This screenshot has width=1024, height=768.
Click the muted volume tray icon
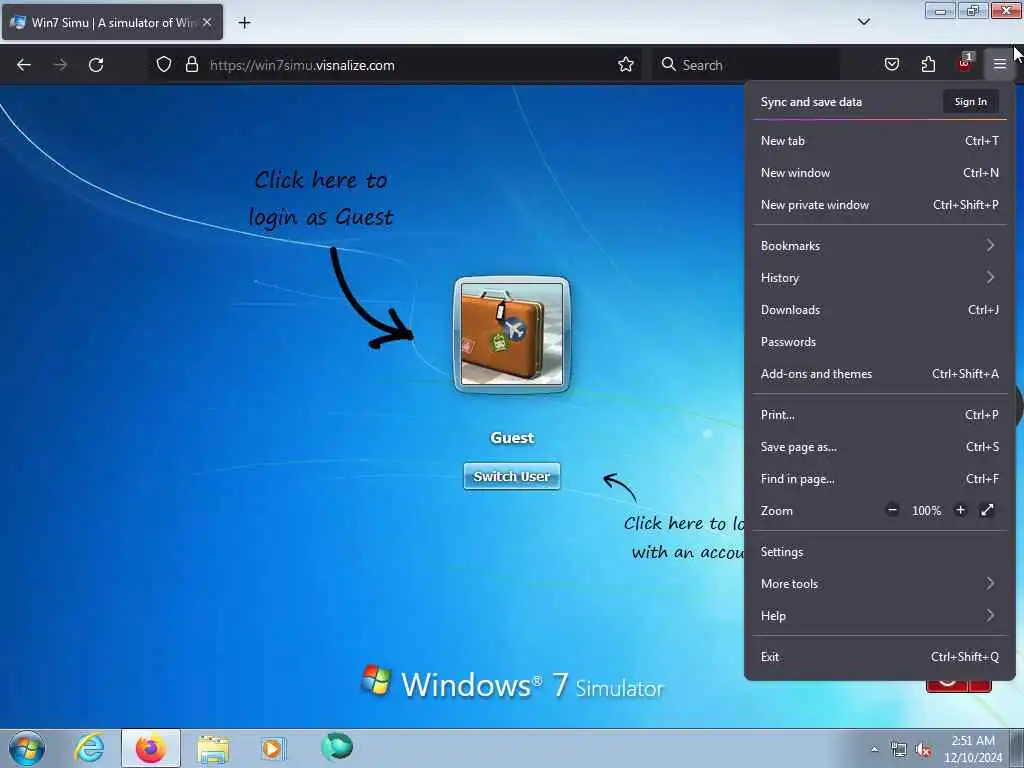pyautogui.click(x=923, y=750)
